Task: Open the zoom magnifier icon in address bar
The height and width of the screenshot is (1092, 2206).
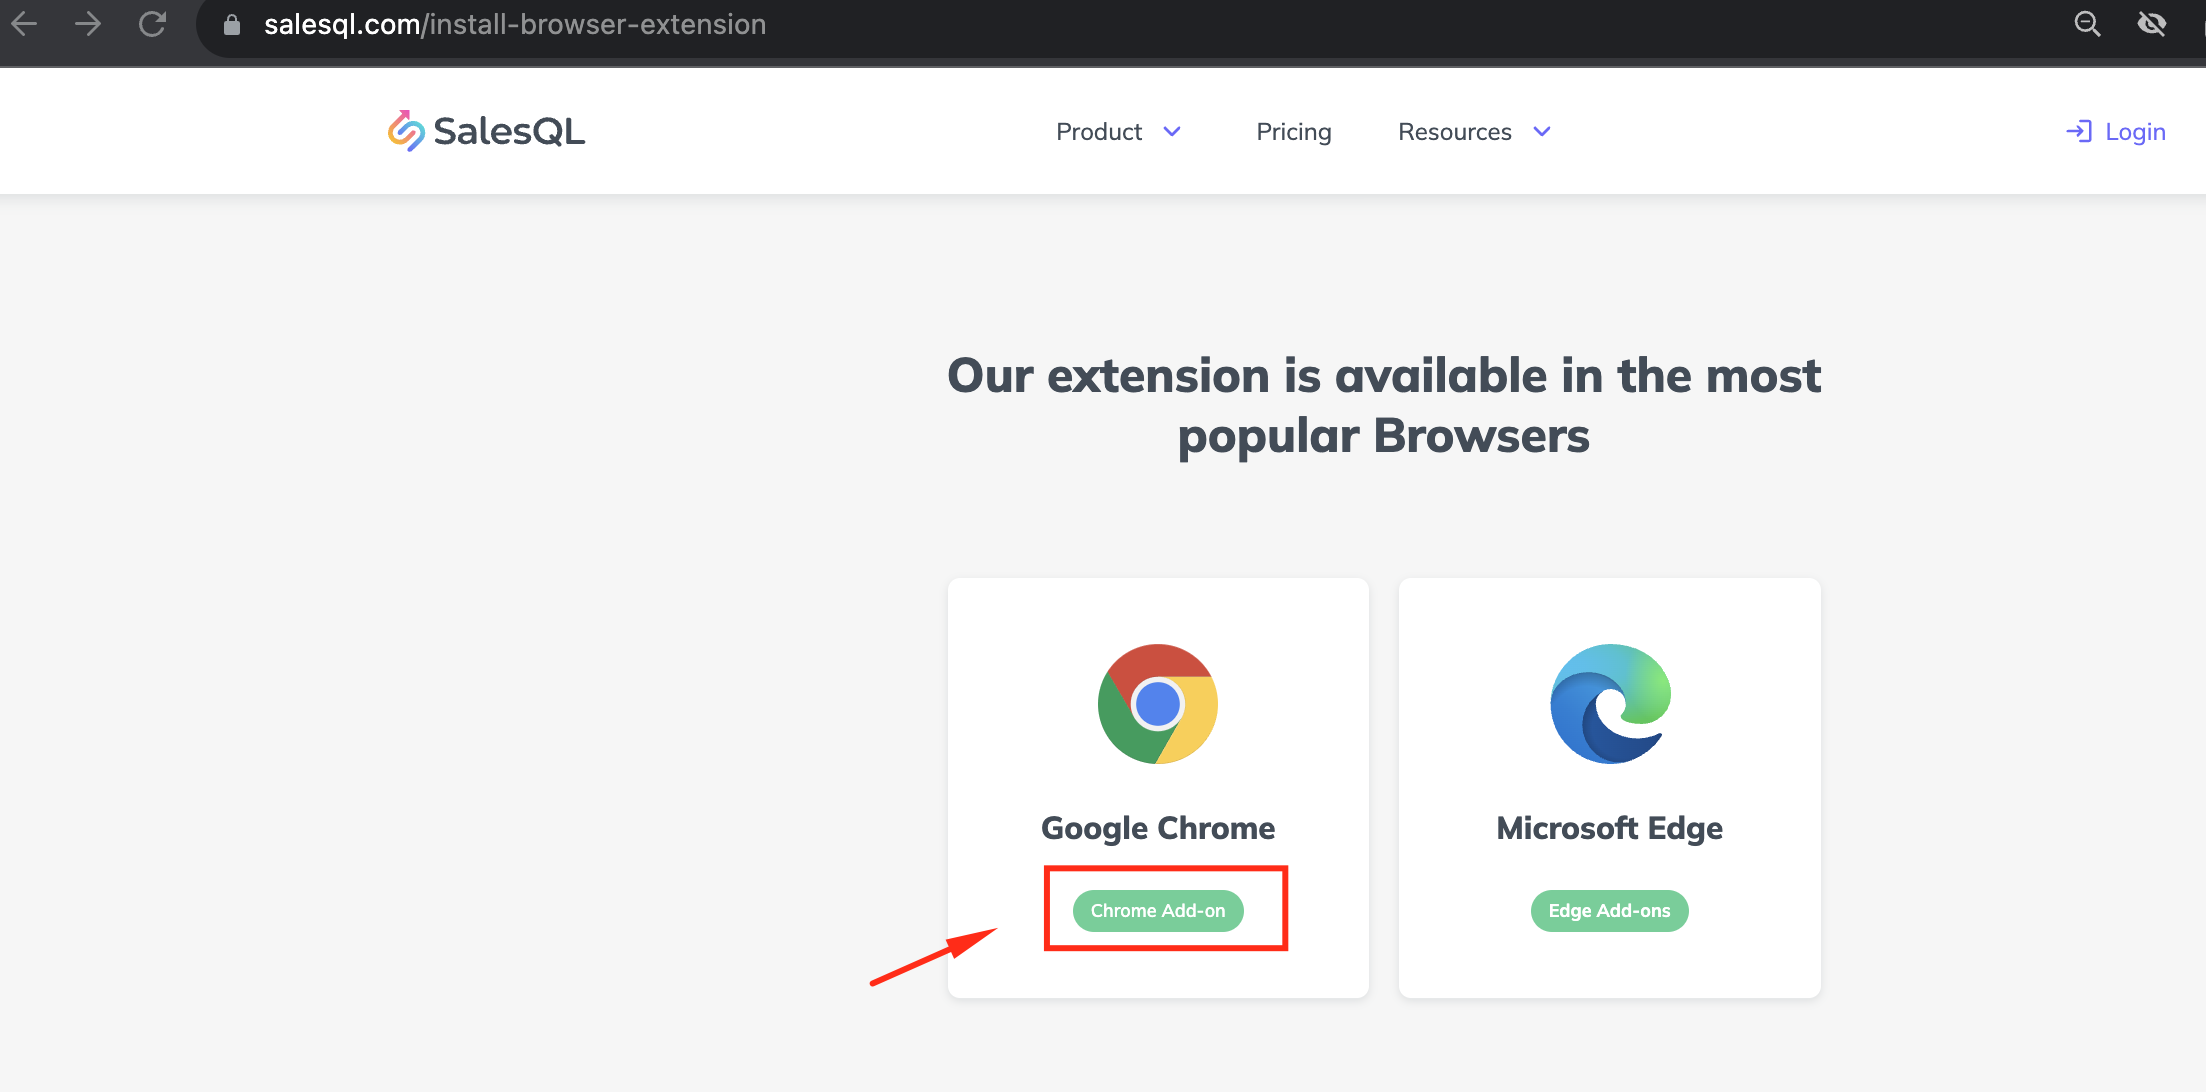Action: coord(2087,24)
